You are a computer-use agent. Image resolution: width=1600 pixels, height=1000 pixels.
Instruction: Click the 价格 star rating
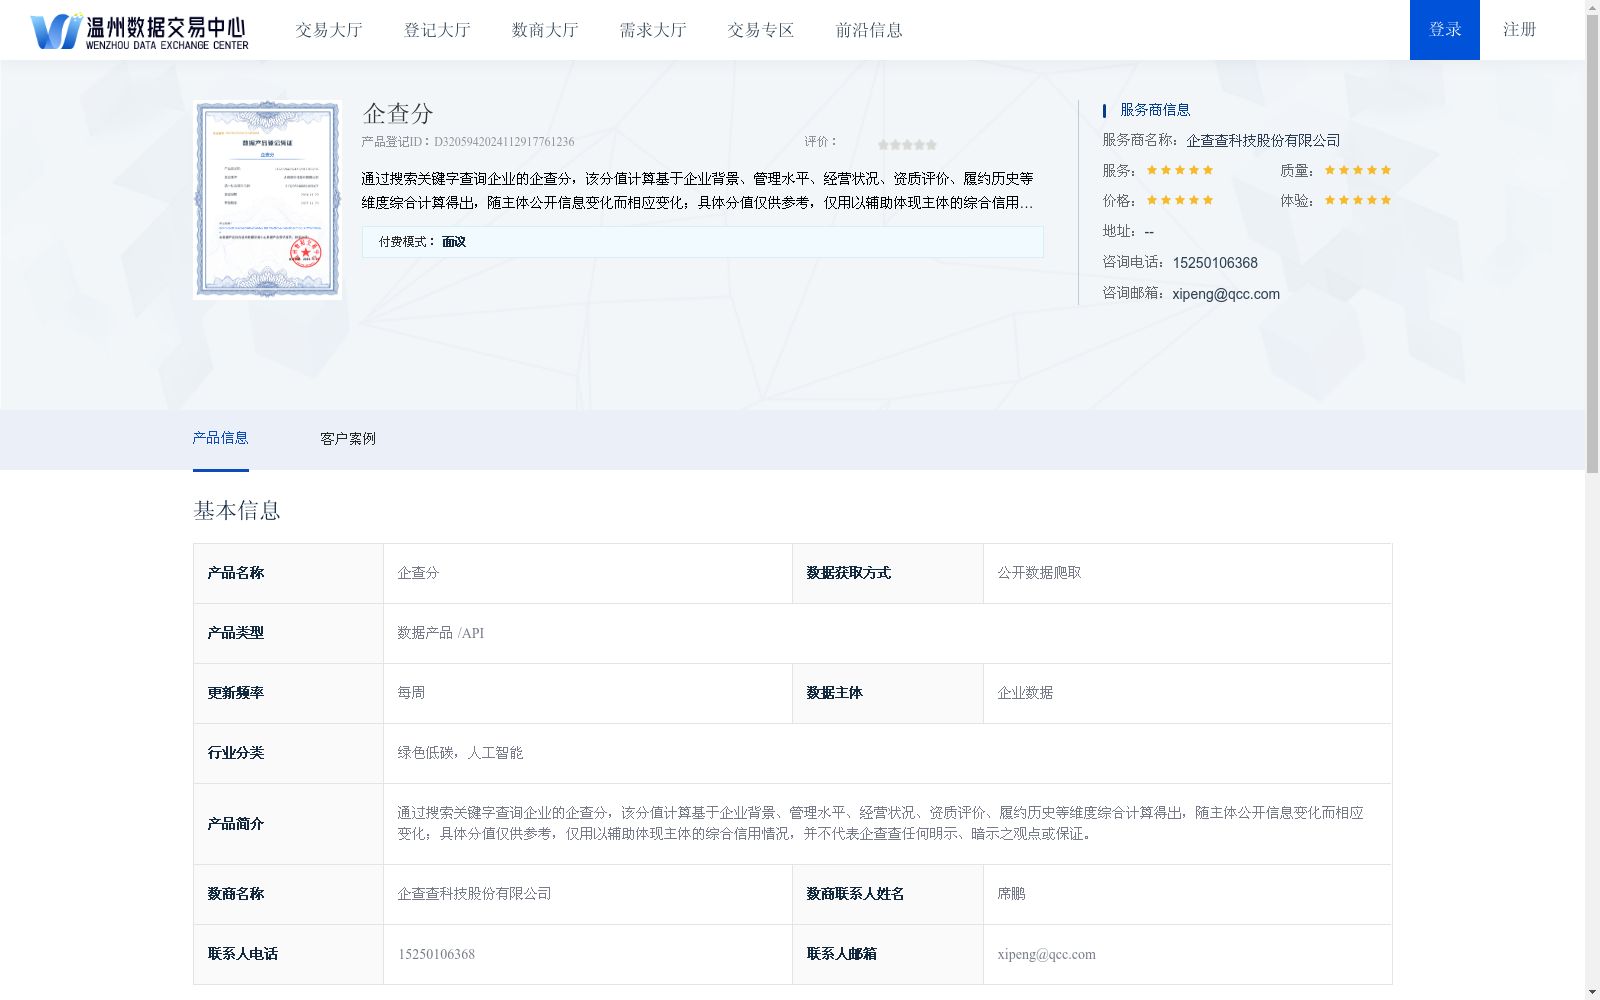tap(1180, 200)
